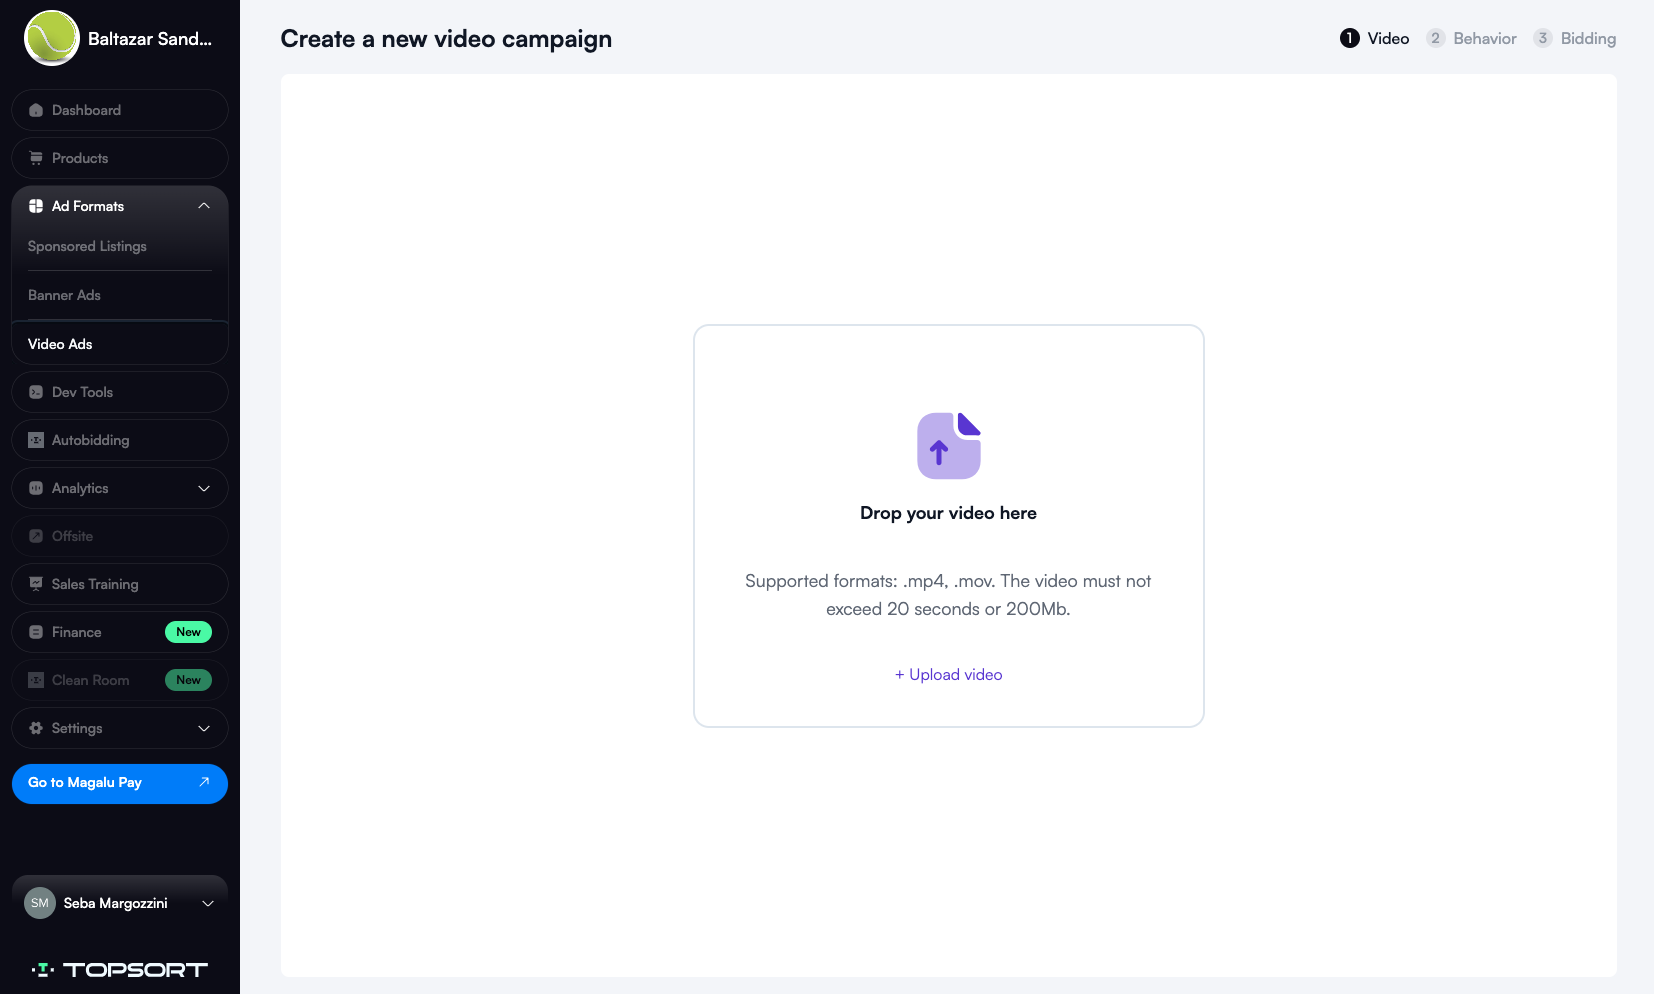Click the tennis ball account avatar
This screenshot has height=994, width=1654.
coord(51,38)
